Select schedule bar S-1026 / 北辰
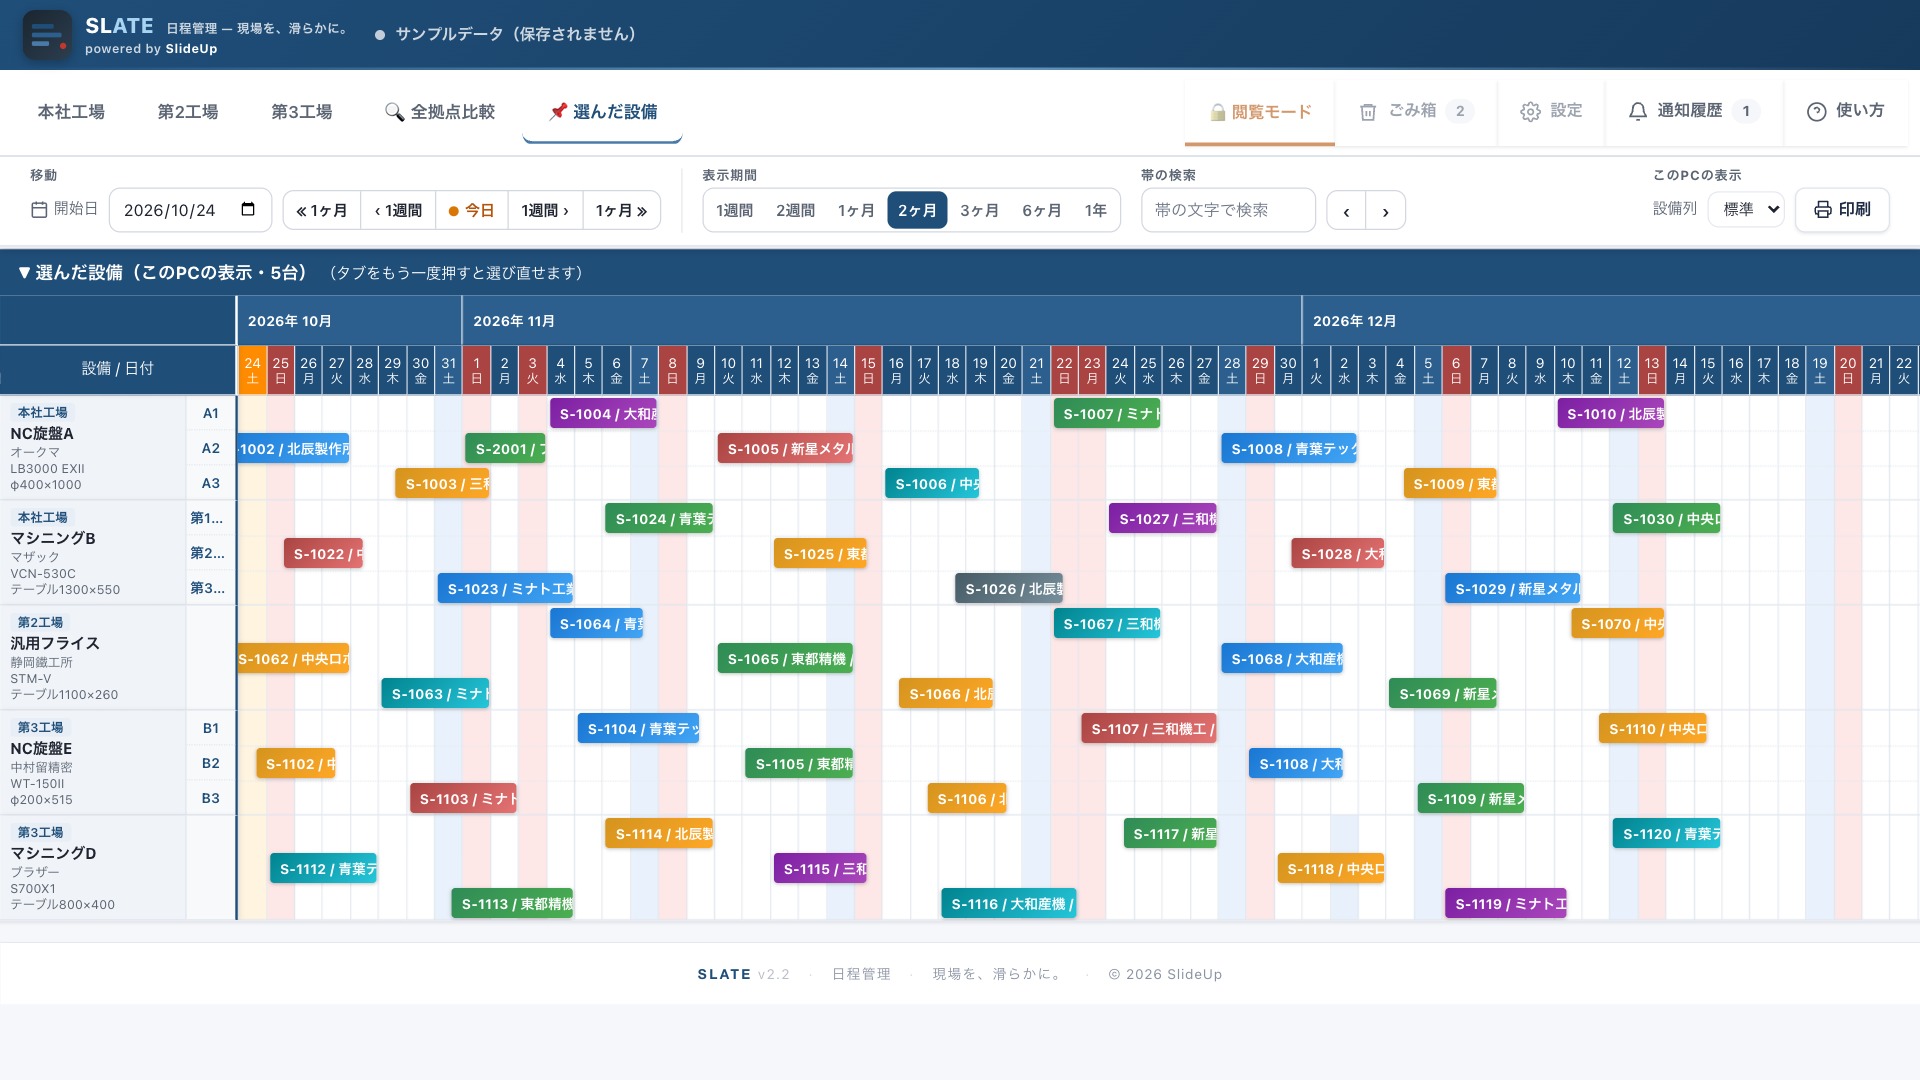The height and width of the screenshot is (1080, 1920). pos(1009,589)
